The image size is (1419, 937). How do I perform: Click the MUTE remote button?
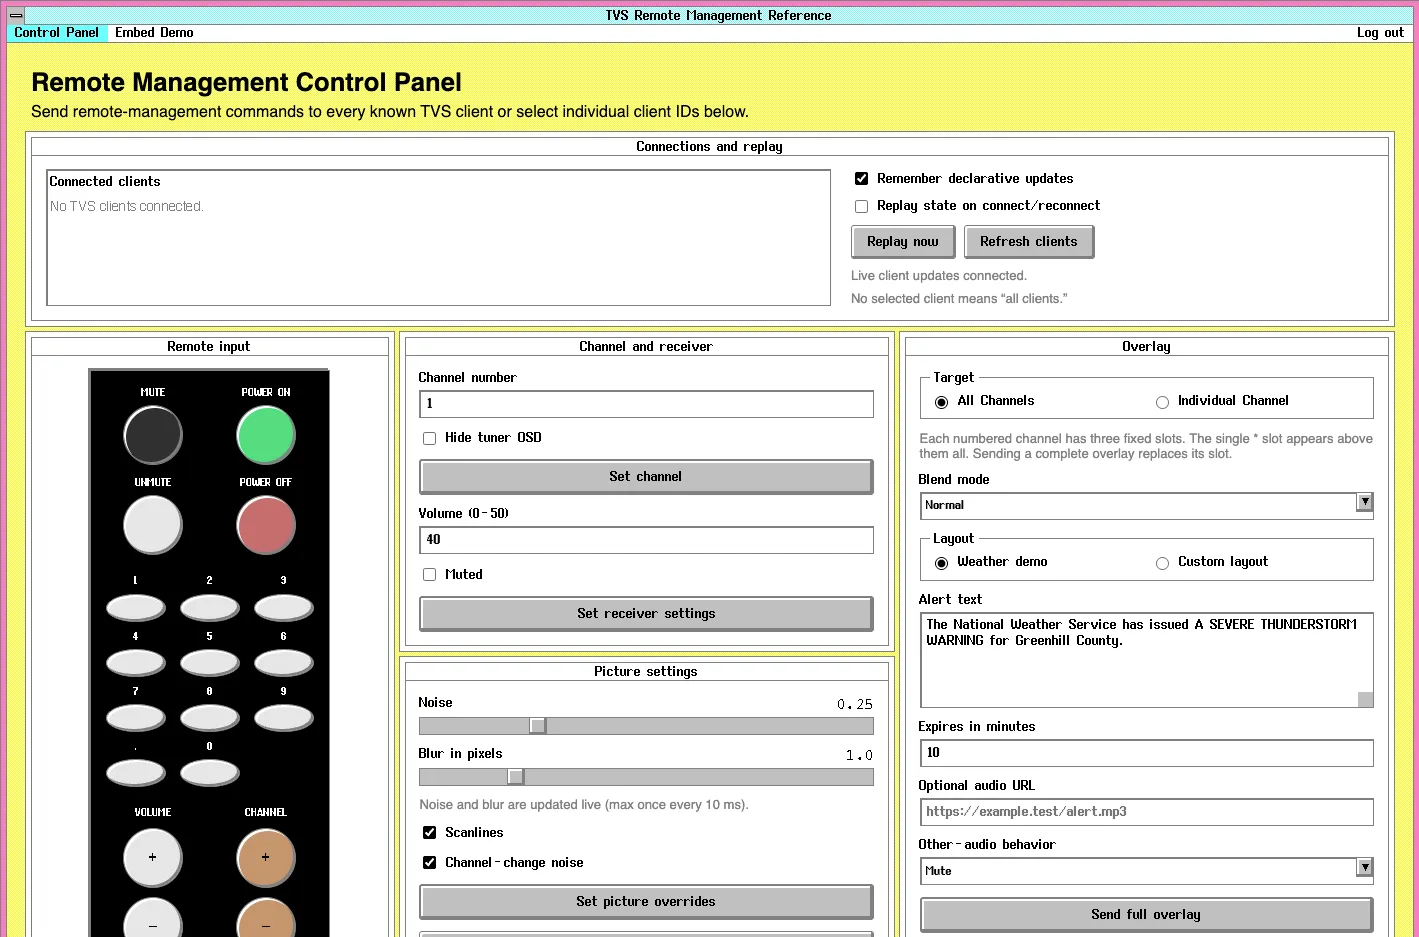(153, 435)
